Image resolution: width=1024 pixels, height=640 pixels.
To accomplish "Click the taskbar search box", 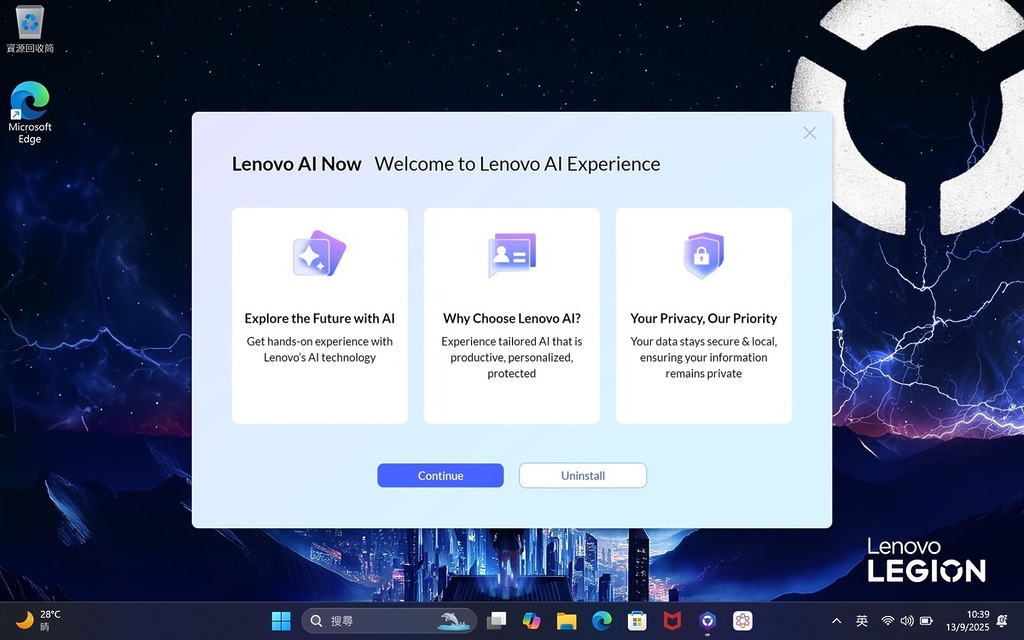I will coord(389,620).
